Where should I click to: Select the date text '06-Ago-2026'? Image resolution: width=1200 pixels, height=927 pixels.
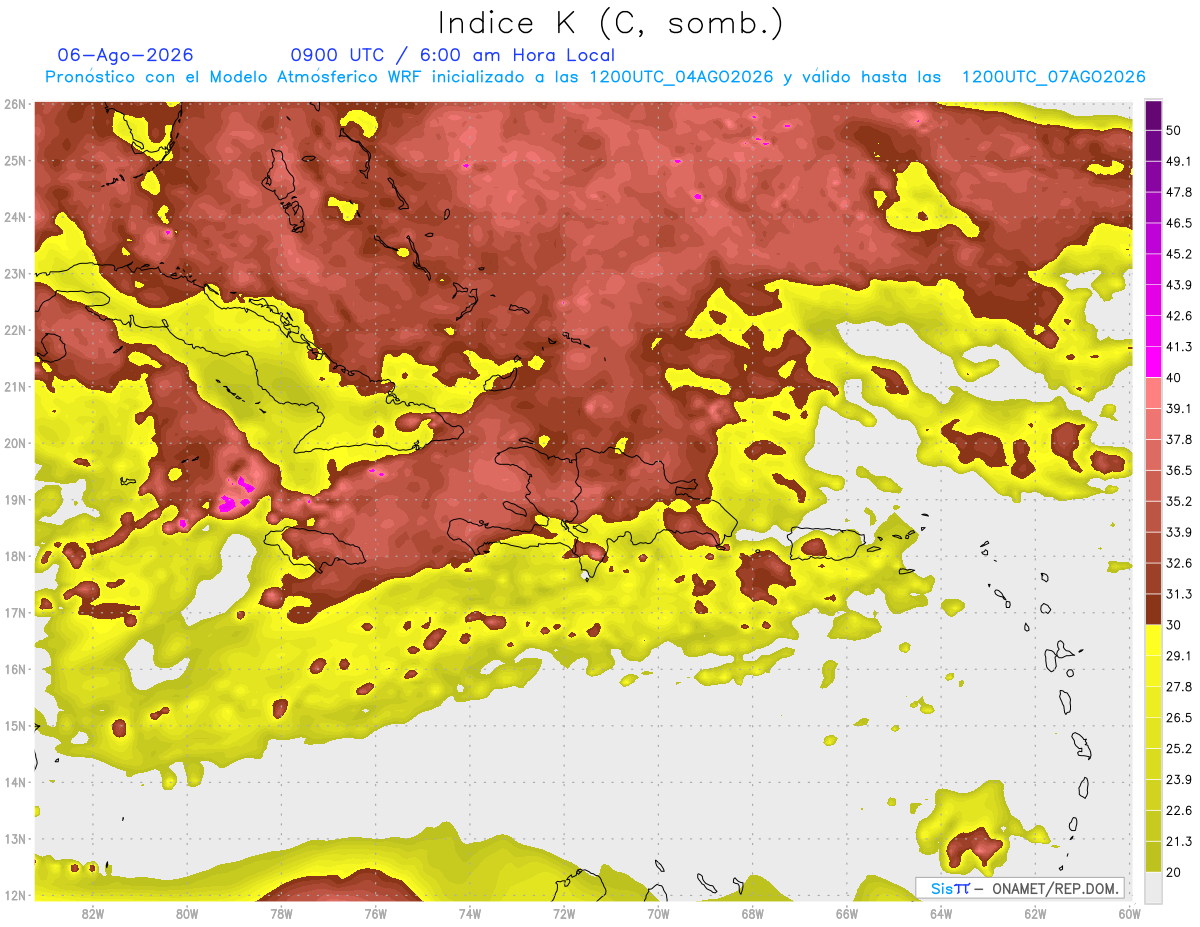126,55
